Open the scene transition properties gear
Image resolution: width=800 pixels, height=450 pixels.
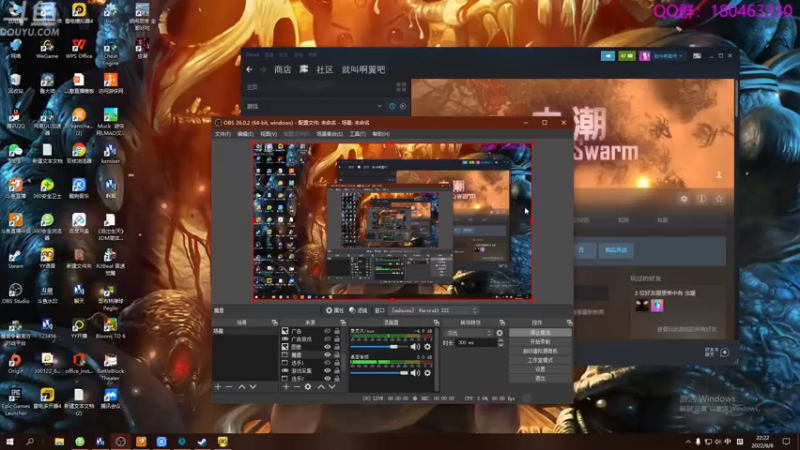499,333
